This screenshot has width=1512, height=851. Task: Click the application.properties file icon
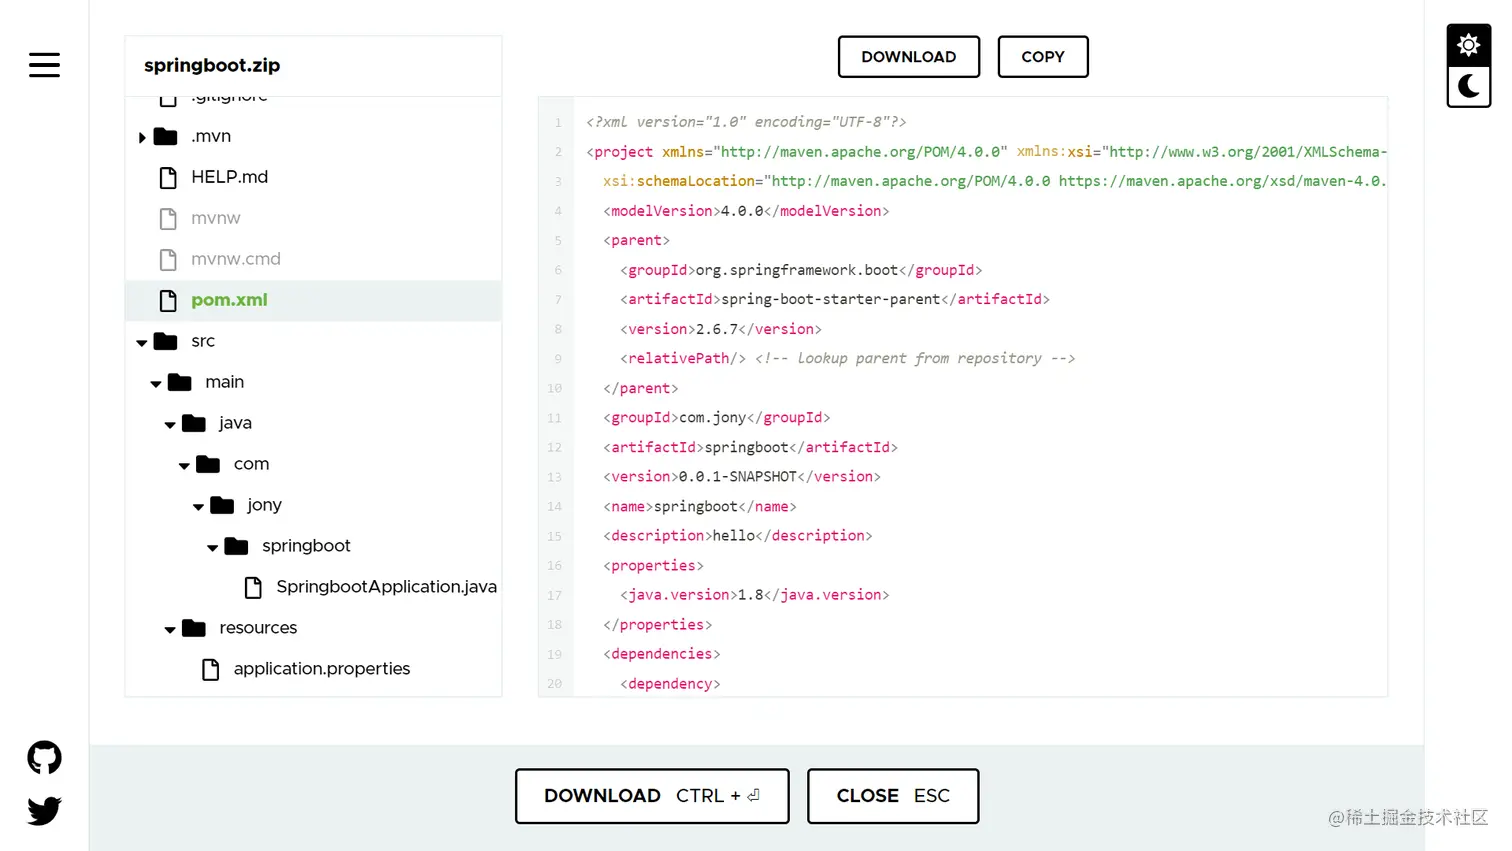click(210, 670)
